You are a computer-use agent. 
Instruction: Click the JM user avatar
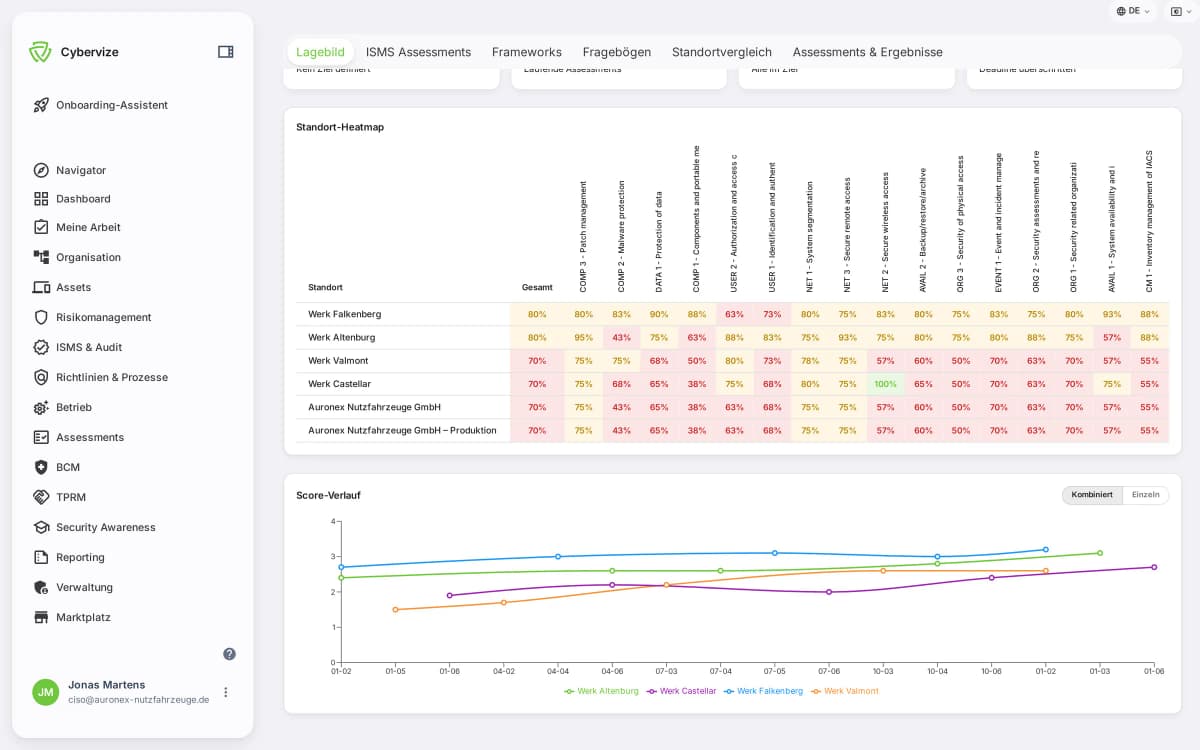pyautogui.click(x=46, y=692)
